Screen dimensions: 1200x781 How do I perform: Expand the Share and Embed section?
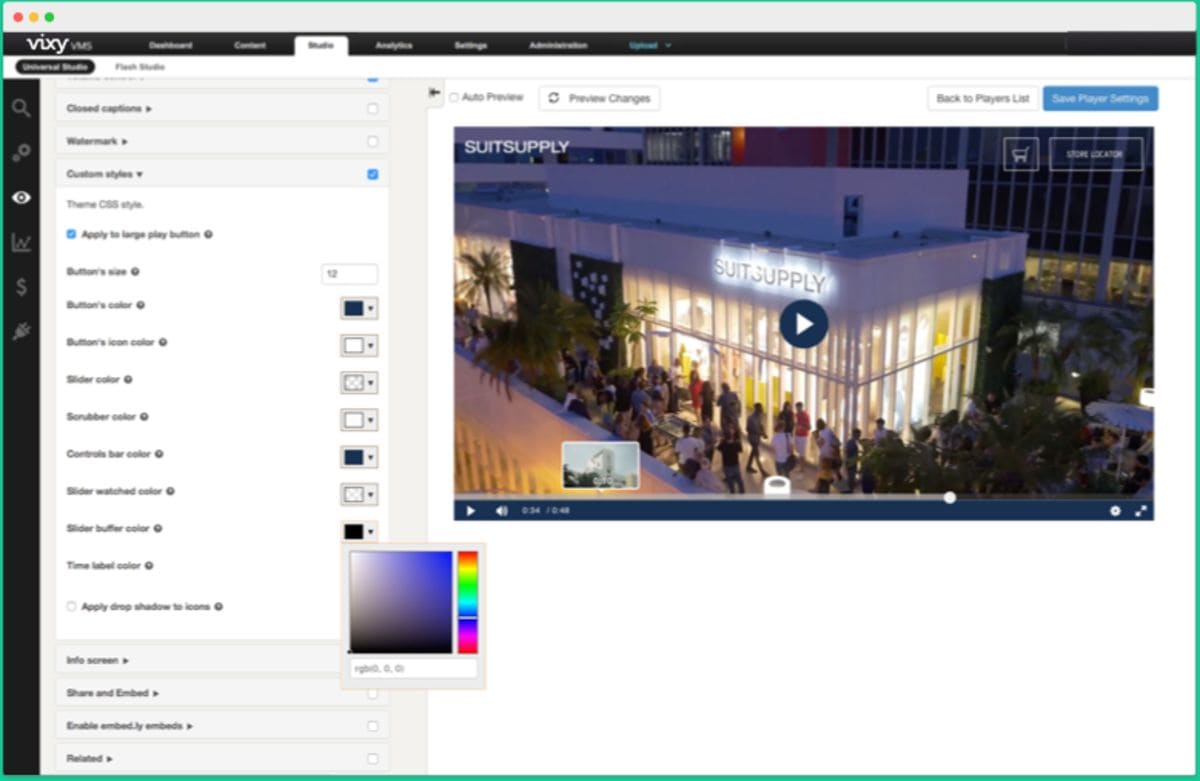coord(113,693)
